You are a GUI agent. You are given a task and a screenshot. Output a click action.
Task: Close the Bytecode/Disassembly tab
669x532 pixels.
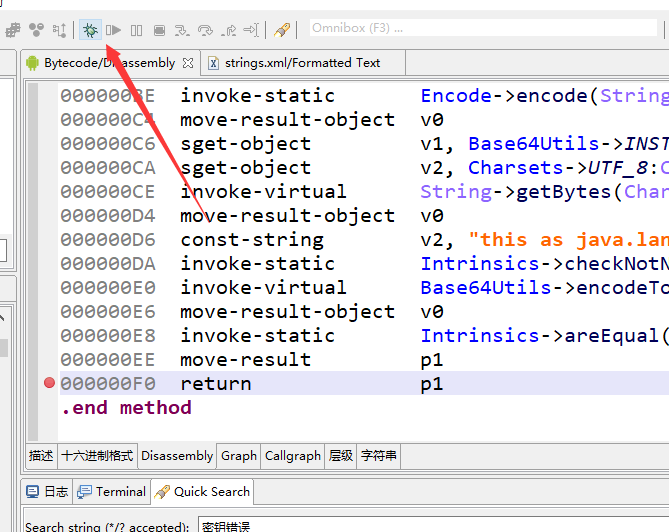pyautogui.click(x=187, y=63)
